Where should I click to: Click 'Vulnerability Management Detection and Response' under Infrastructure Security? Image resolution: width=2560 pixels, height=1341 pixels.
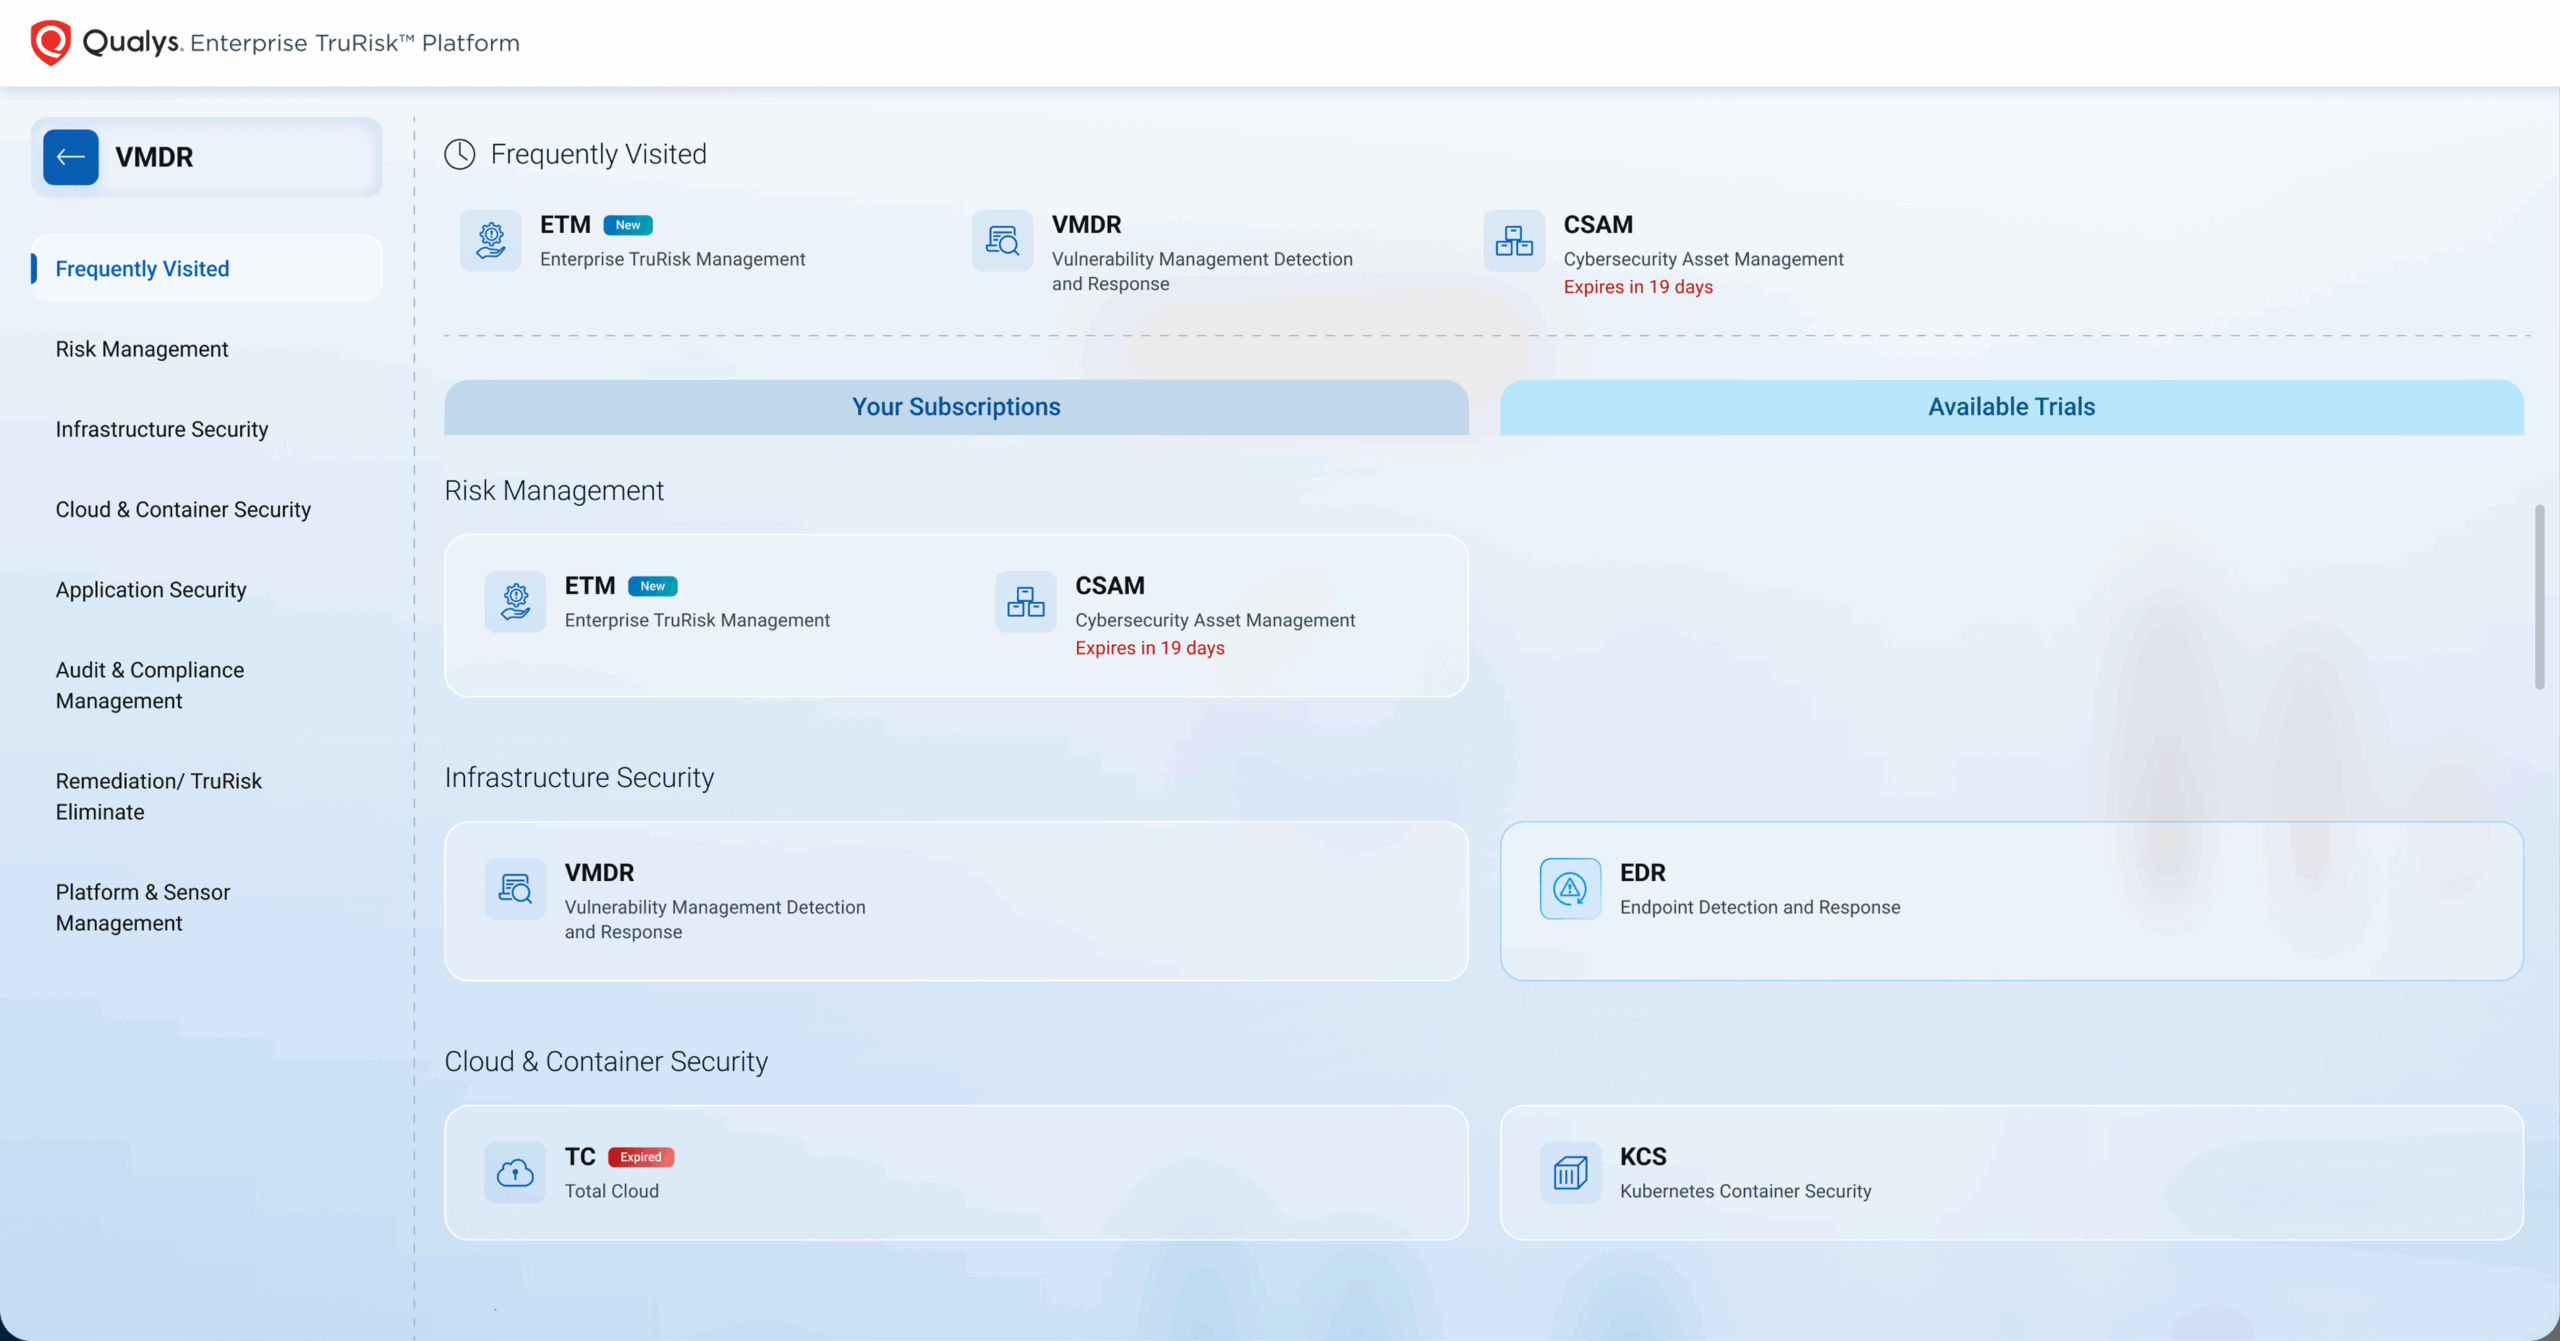(715, 919)
